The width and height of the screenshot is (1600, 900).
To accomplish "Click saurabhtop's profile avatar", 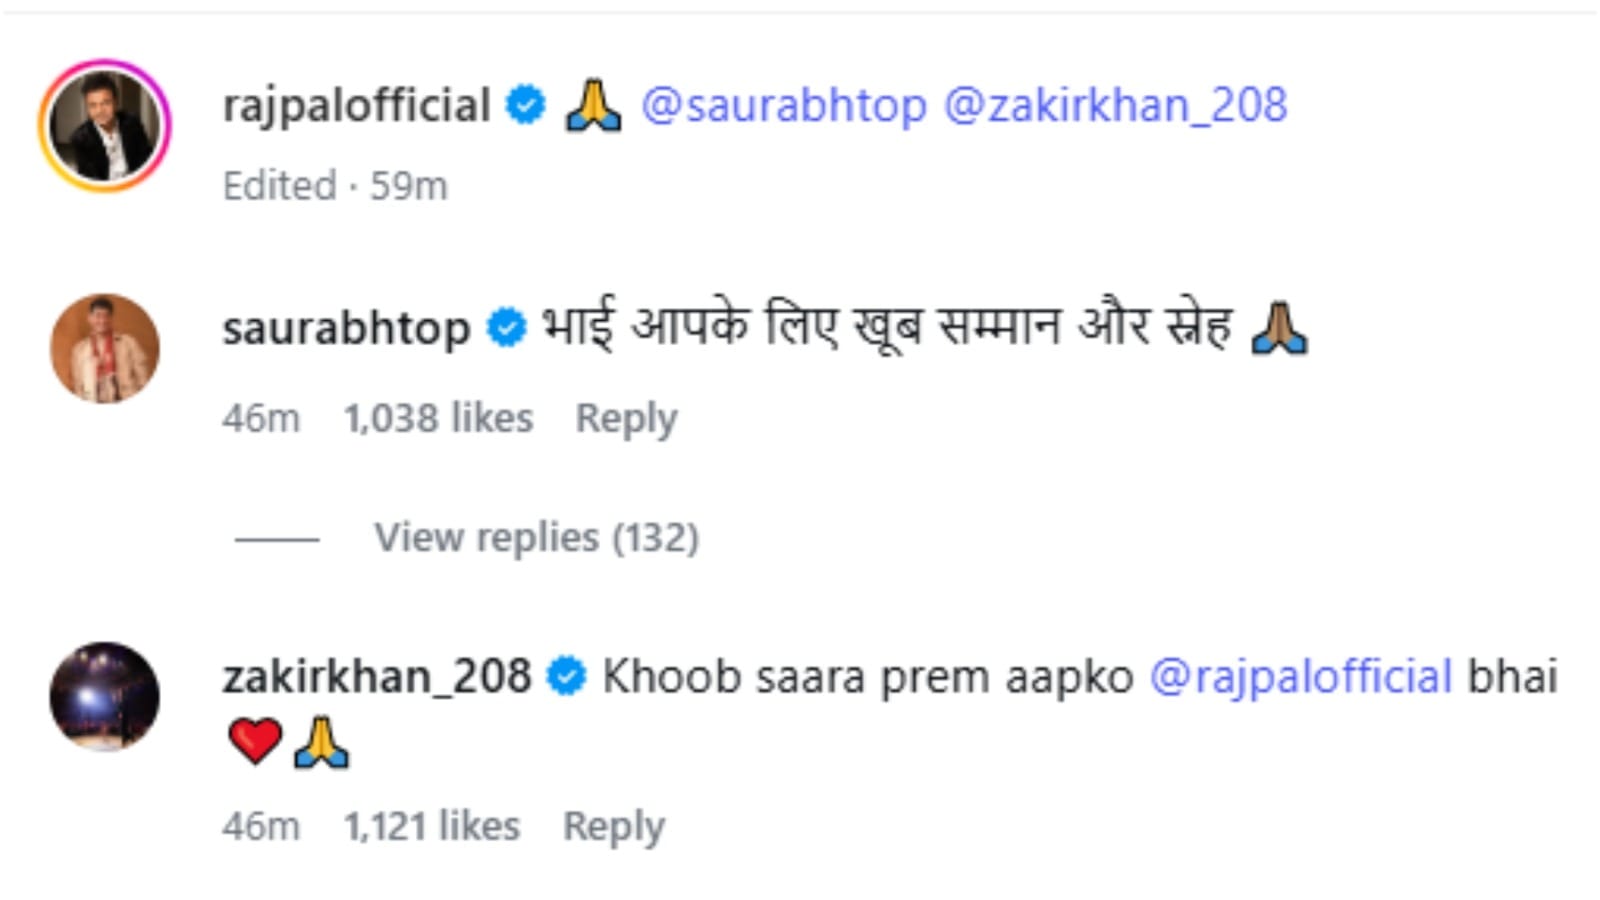I will click(105, 348).
